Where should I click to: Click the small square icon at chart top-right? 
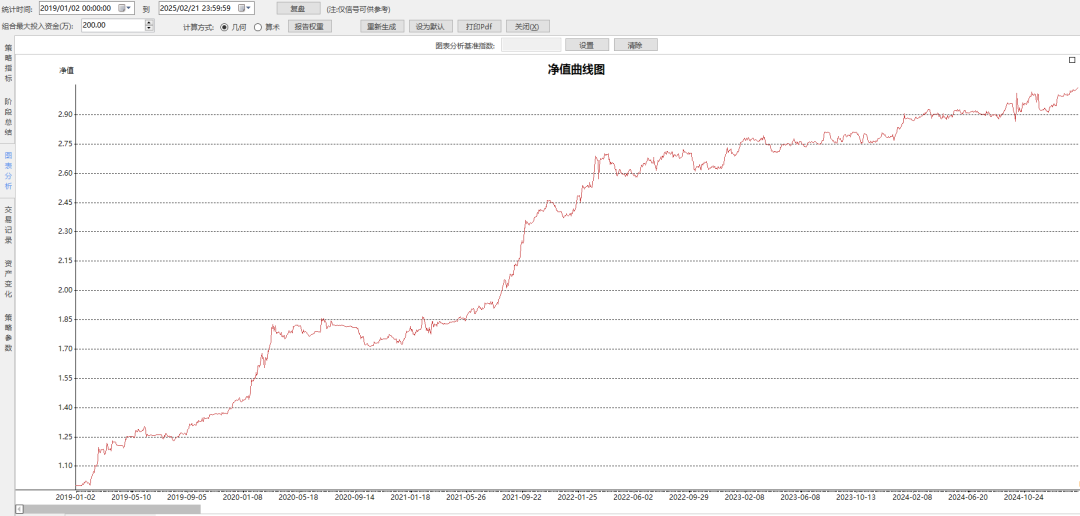1072,61
